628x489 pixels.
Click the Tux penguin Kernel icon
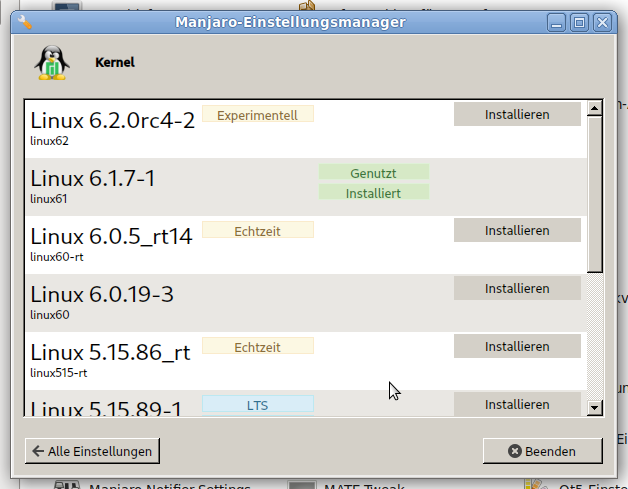52,63
